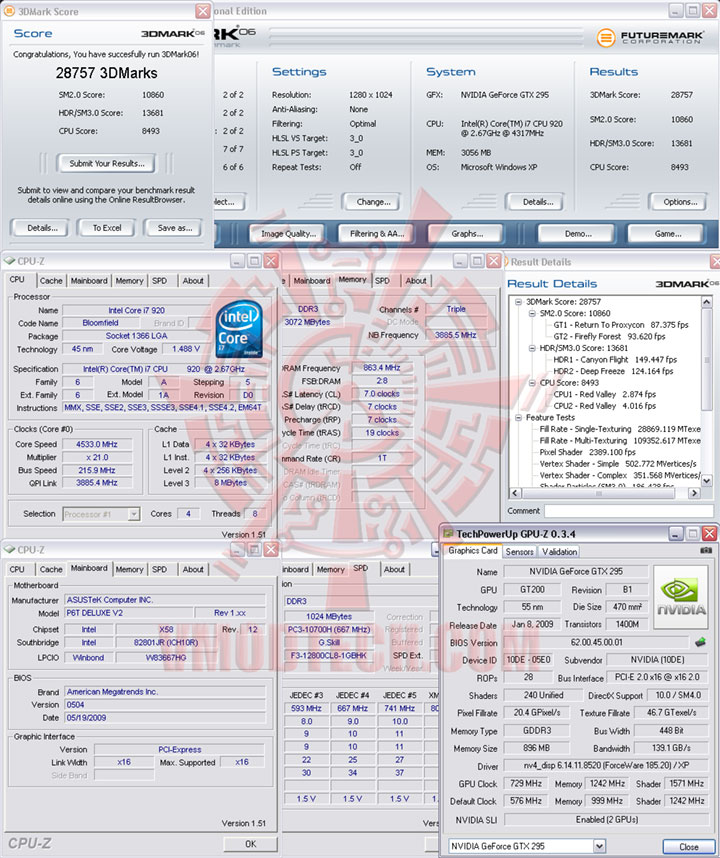
Task: Collapse the SM2.0 Score: 10860 node
Action: coord(532,313)
